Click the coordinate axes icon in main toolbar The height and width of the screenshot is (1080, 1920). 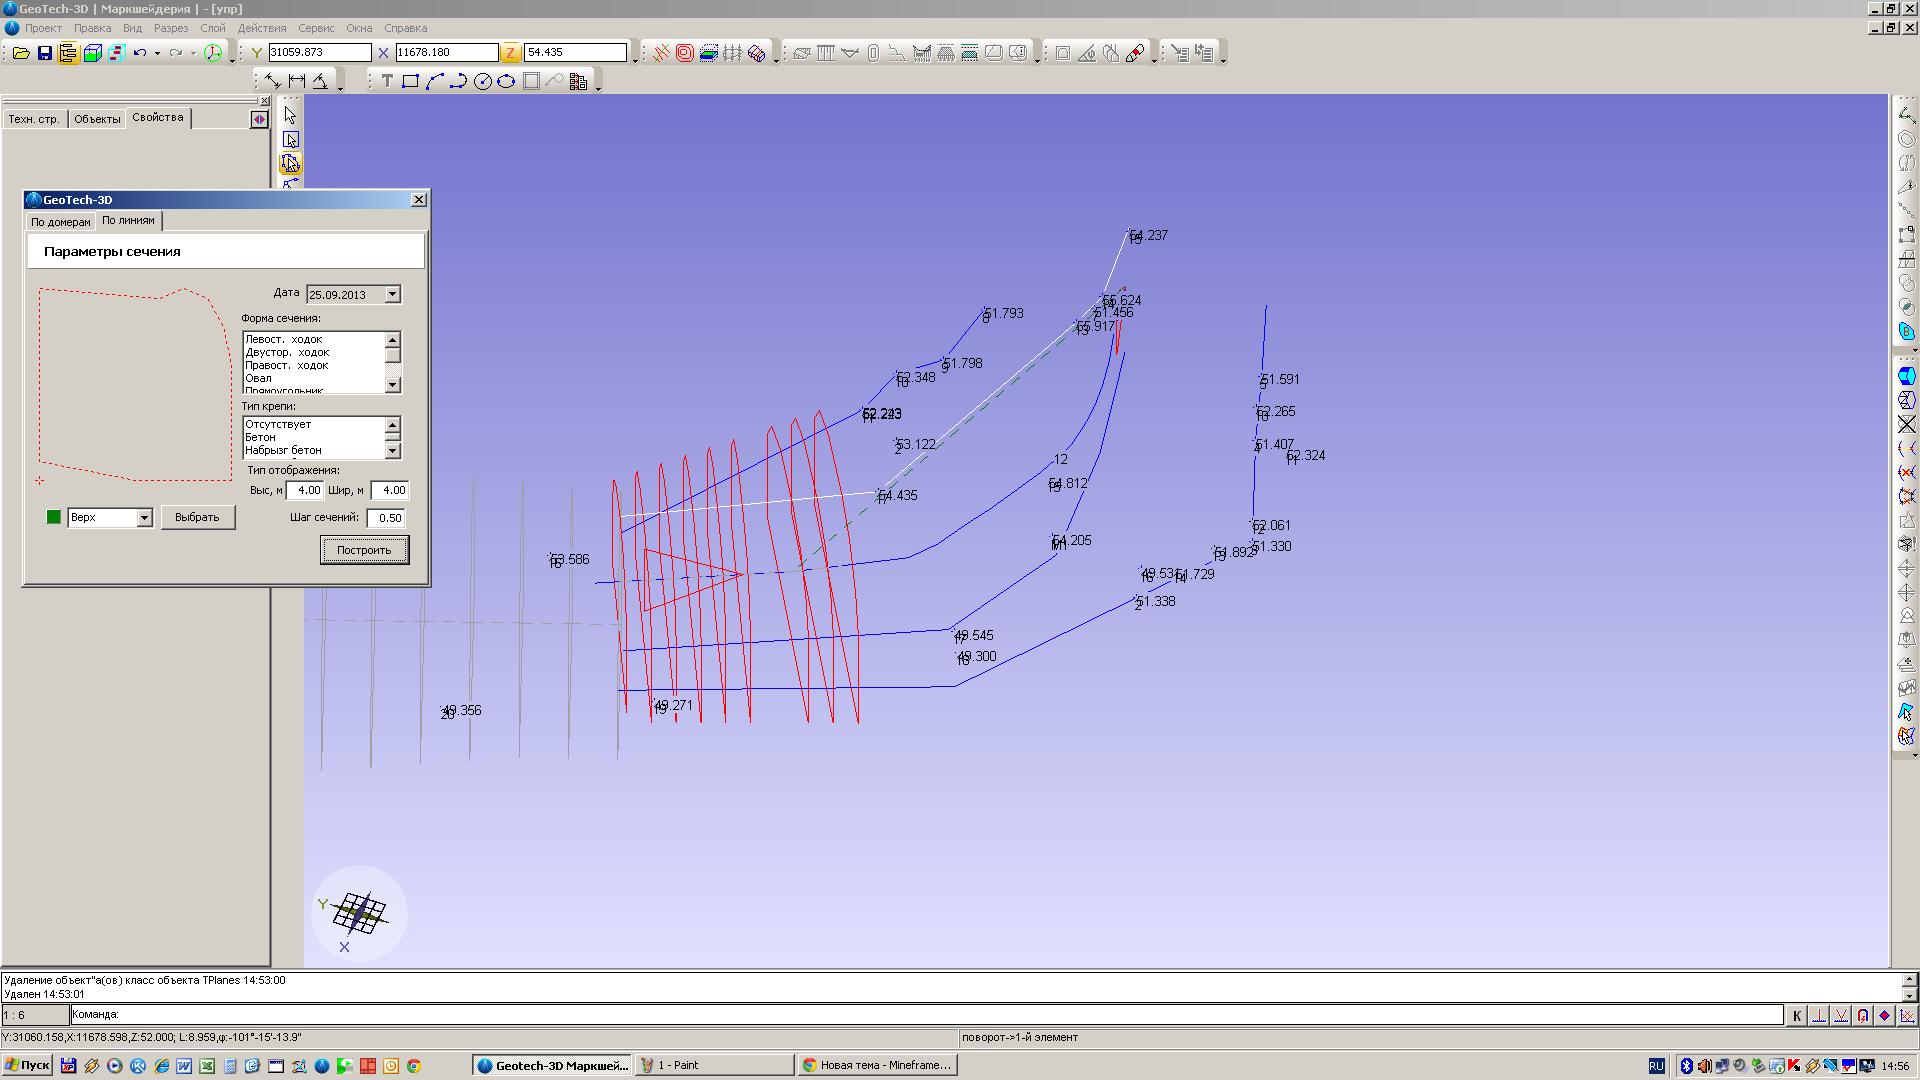pos(213,53)
